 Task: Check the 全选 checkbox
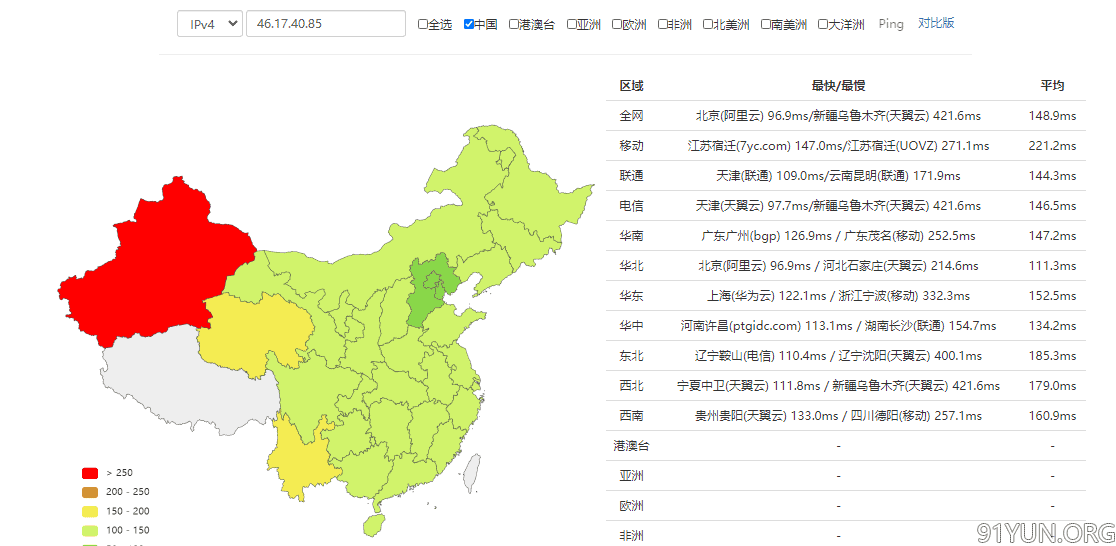[423, 25]
